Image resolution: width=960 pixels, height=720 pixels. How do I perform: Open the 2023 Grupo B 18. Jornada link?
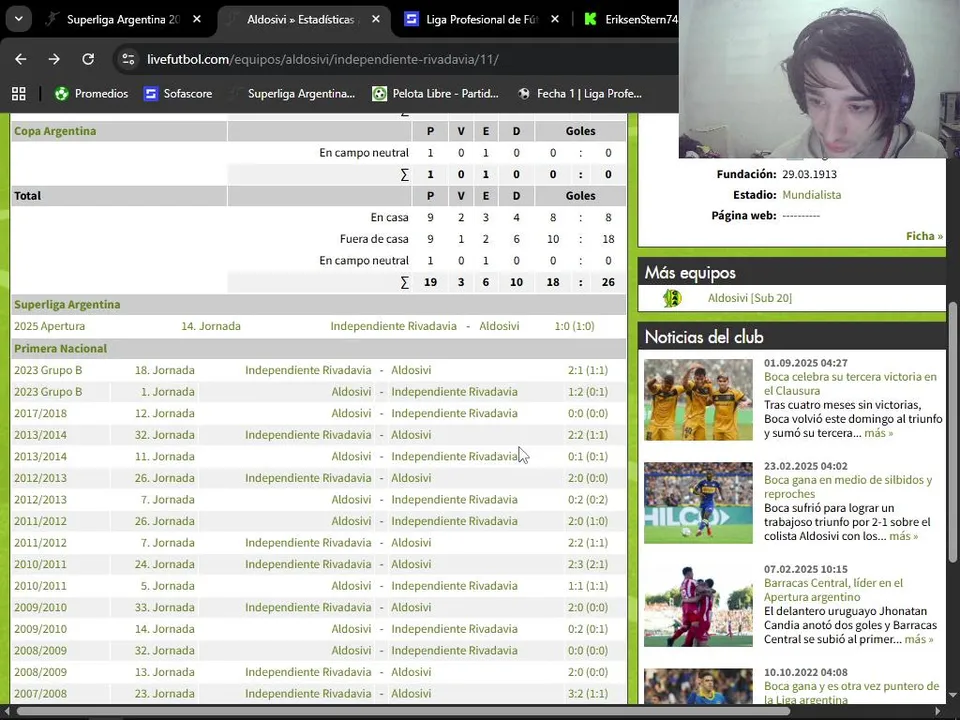coord(165,370)
